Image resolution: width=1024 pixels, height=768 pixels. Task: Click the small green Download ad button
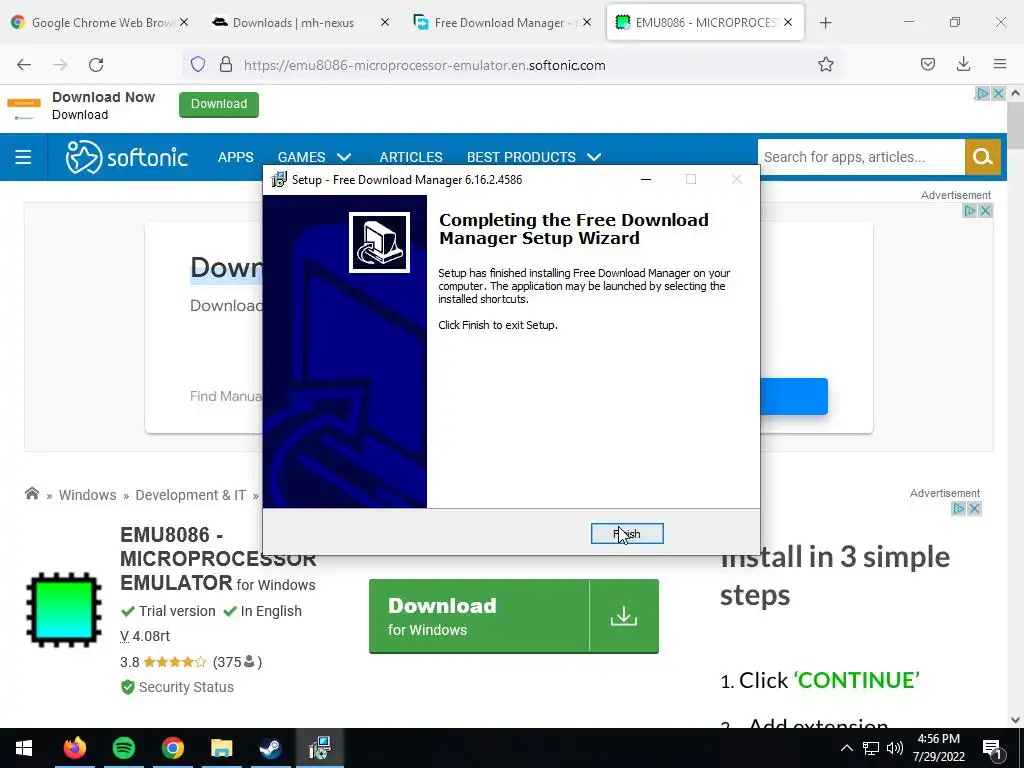pyautogui.click(x=219, y=104)
